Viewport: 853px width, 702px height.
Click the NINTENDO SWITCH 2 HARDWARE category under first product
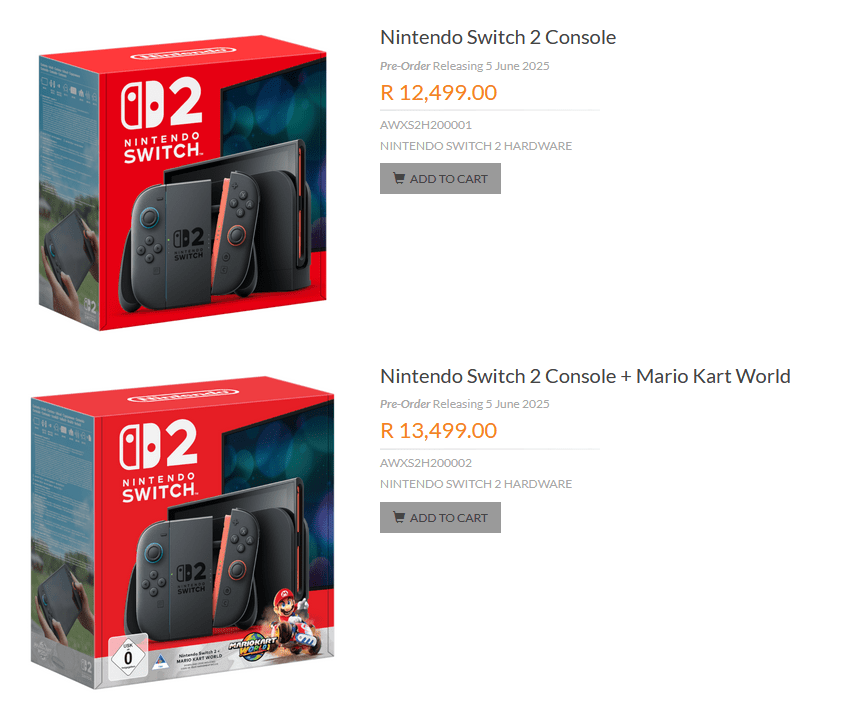[475, 145]
